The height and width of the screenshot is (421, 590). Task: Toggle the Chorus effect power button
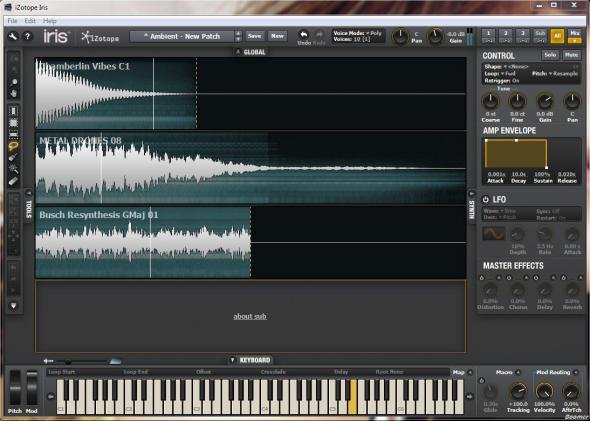coord(509,278)
